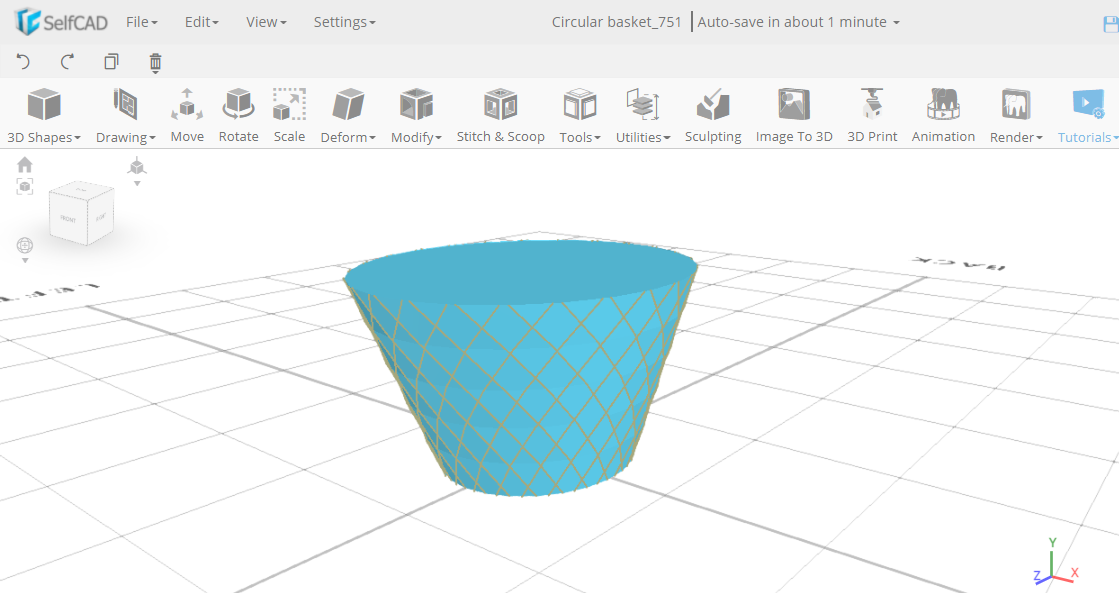Select the blue basket model in viewport
The width and height of the screenshot is (1119, 593).
(x=520, y=368)
